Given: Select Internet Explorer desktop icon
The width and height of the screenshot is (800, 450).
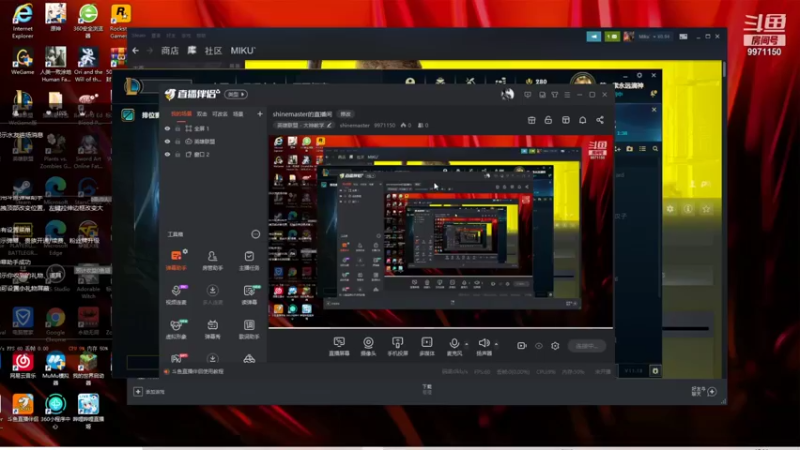Looking at the screenshot, I should tap(22, 20).
